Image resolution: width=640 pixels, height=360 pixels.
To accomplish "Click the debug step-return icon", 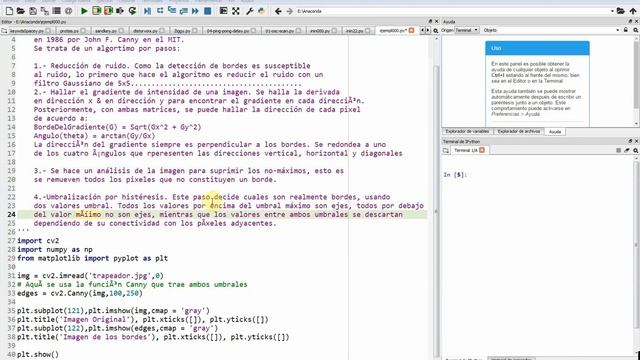I will (183, 11).
